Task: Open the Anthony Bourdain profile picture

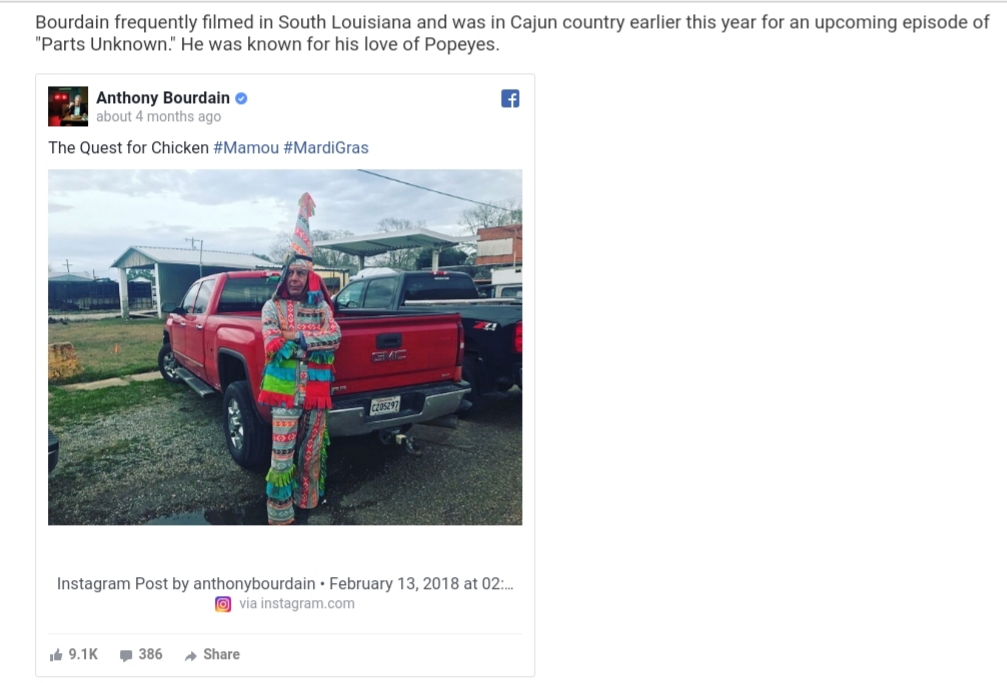Action: coord(68,106)
